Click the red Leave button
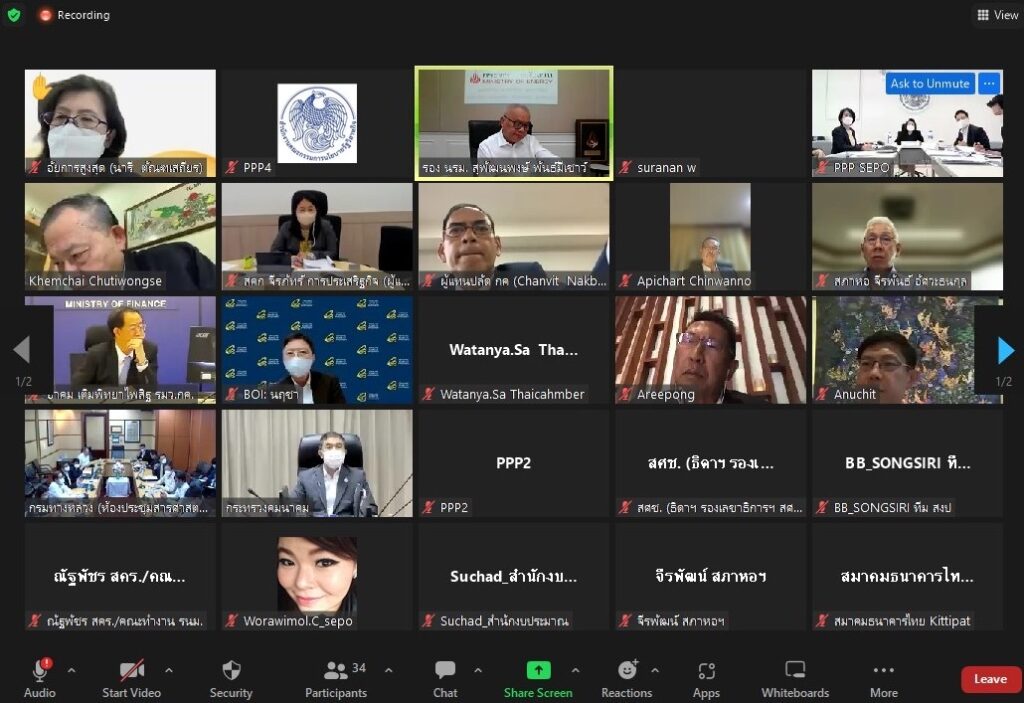 (x=990, y=679)
